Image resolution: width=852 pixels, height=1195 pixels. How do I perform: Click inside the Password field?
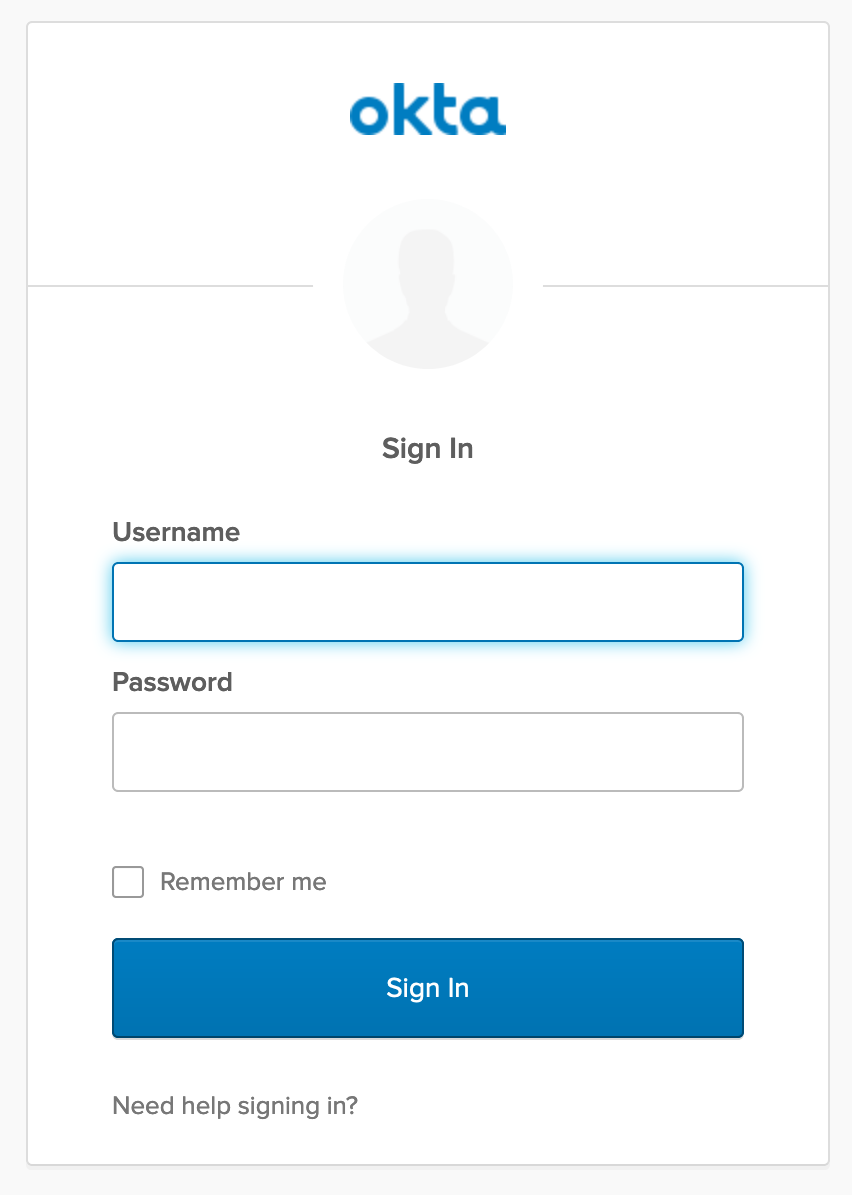pos(427,751)
